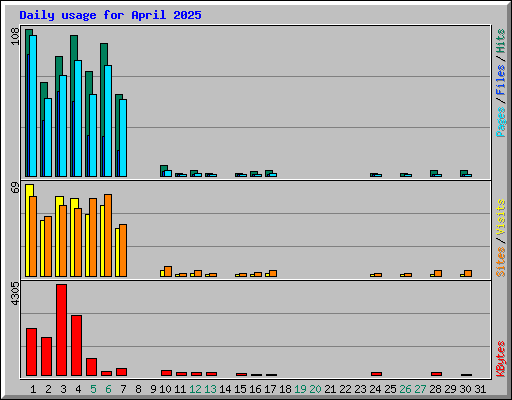512x400 pixels.
Task: Select the red KBytes bar for day 3
Action: click(61, 330)
